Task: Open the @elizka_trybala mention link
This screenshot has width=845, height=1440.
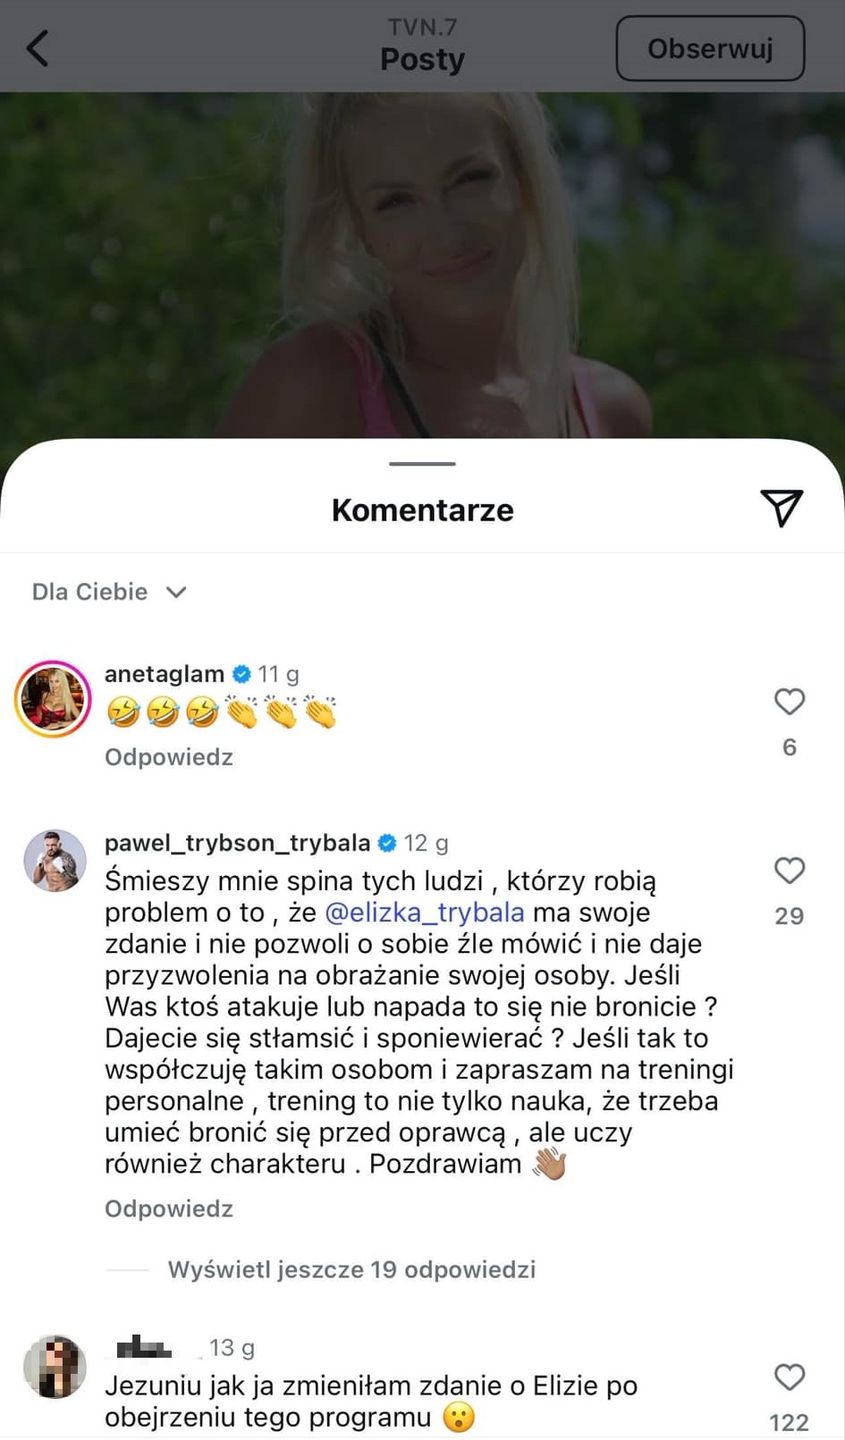Action: (425, 913)
